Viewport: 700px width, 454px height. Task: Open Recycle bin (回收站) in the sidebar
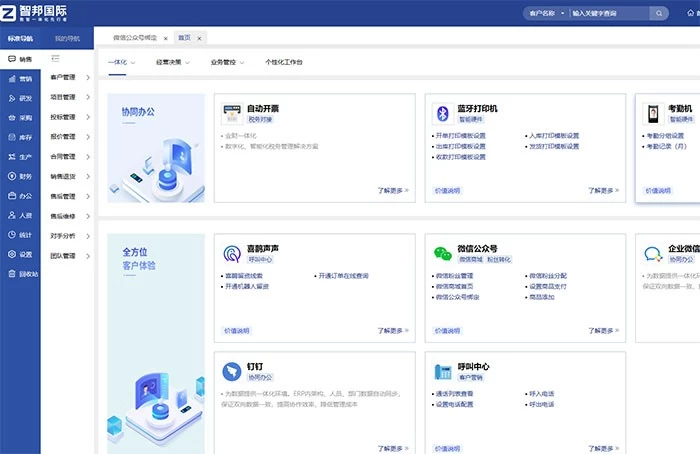pos(21,273)
